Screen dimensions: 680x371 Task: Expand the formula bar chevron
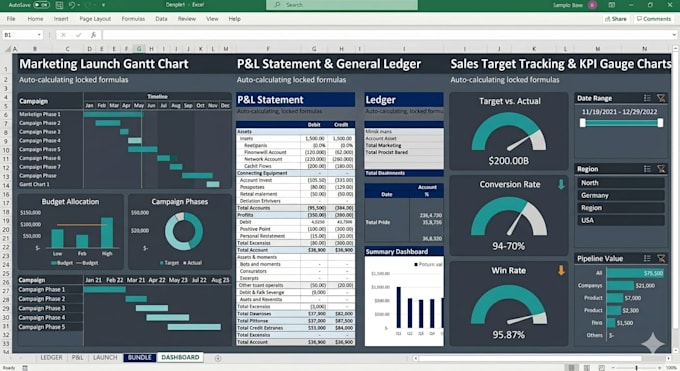point(674,35)
